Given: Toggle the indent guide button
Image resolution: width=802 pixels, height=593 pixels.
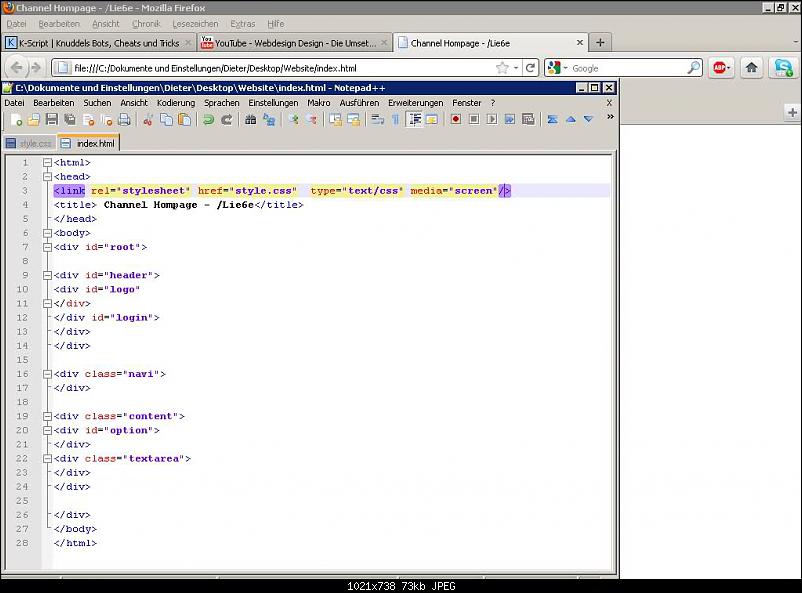Looking at the screenshot, I should [414, 120].
